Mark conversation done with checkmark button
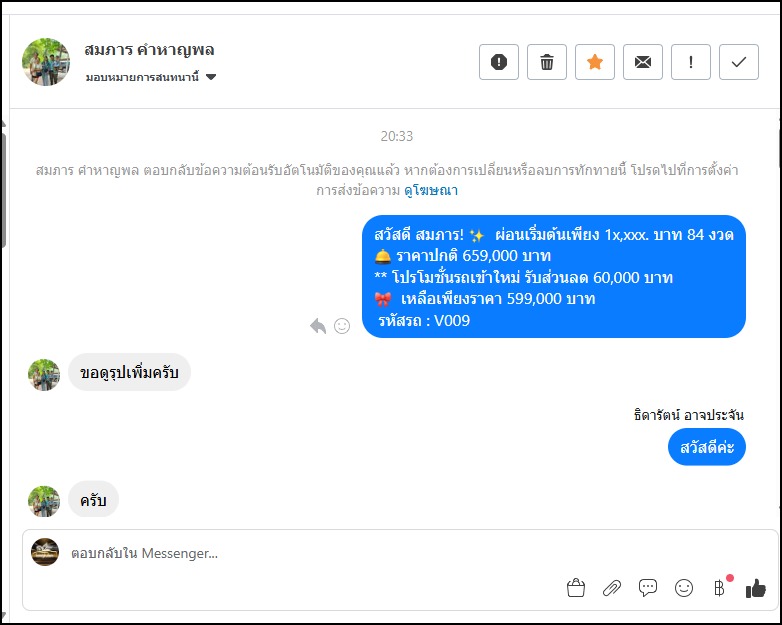 point(739,62)
